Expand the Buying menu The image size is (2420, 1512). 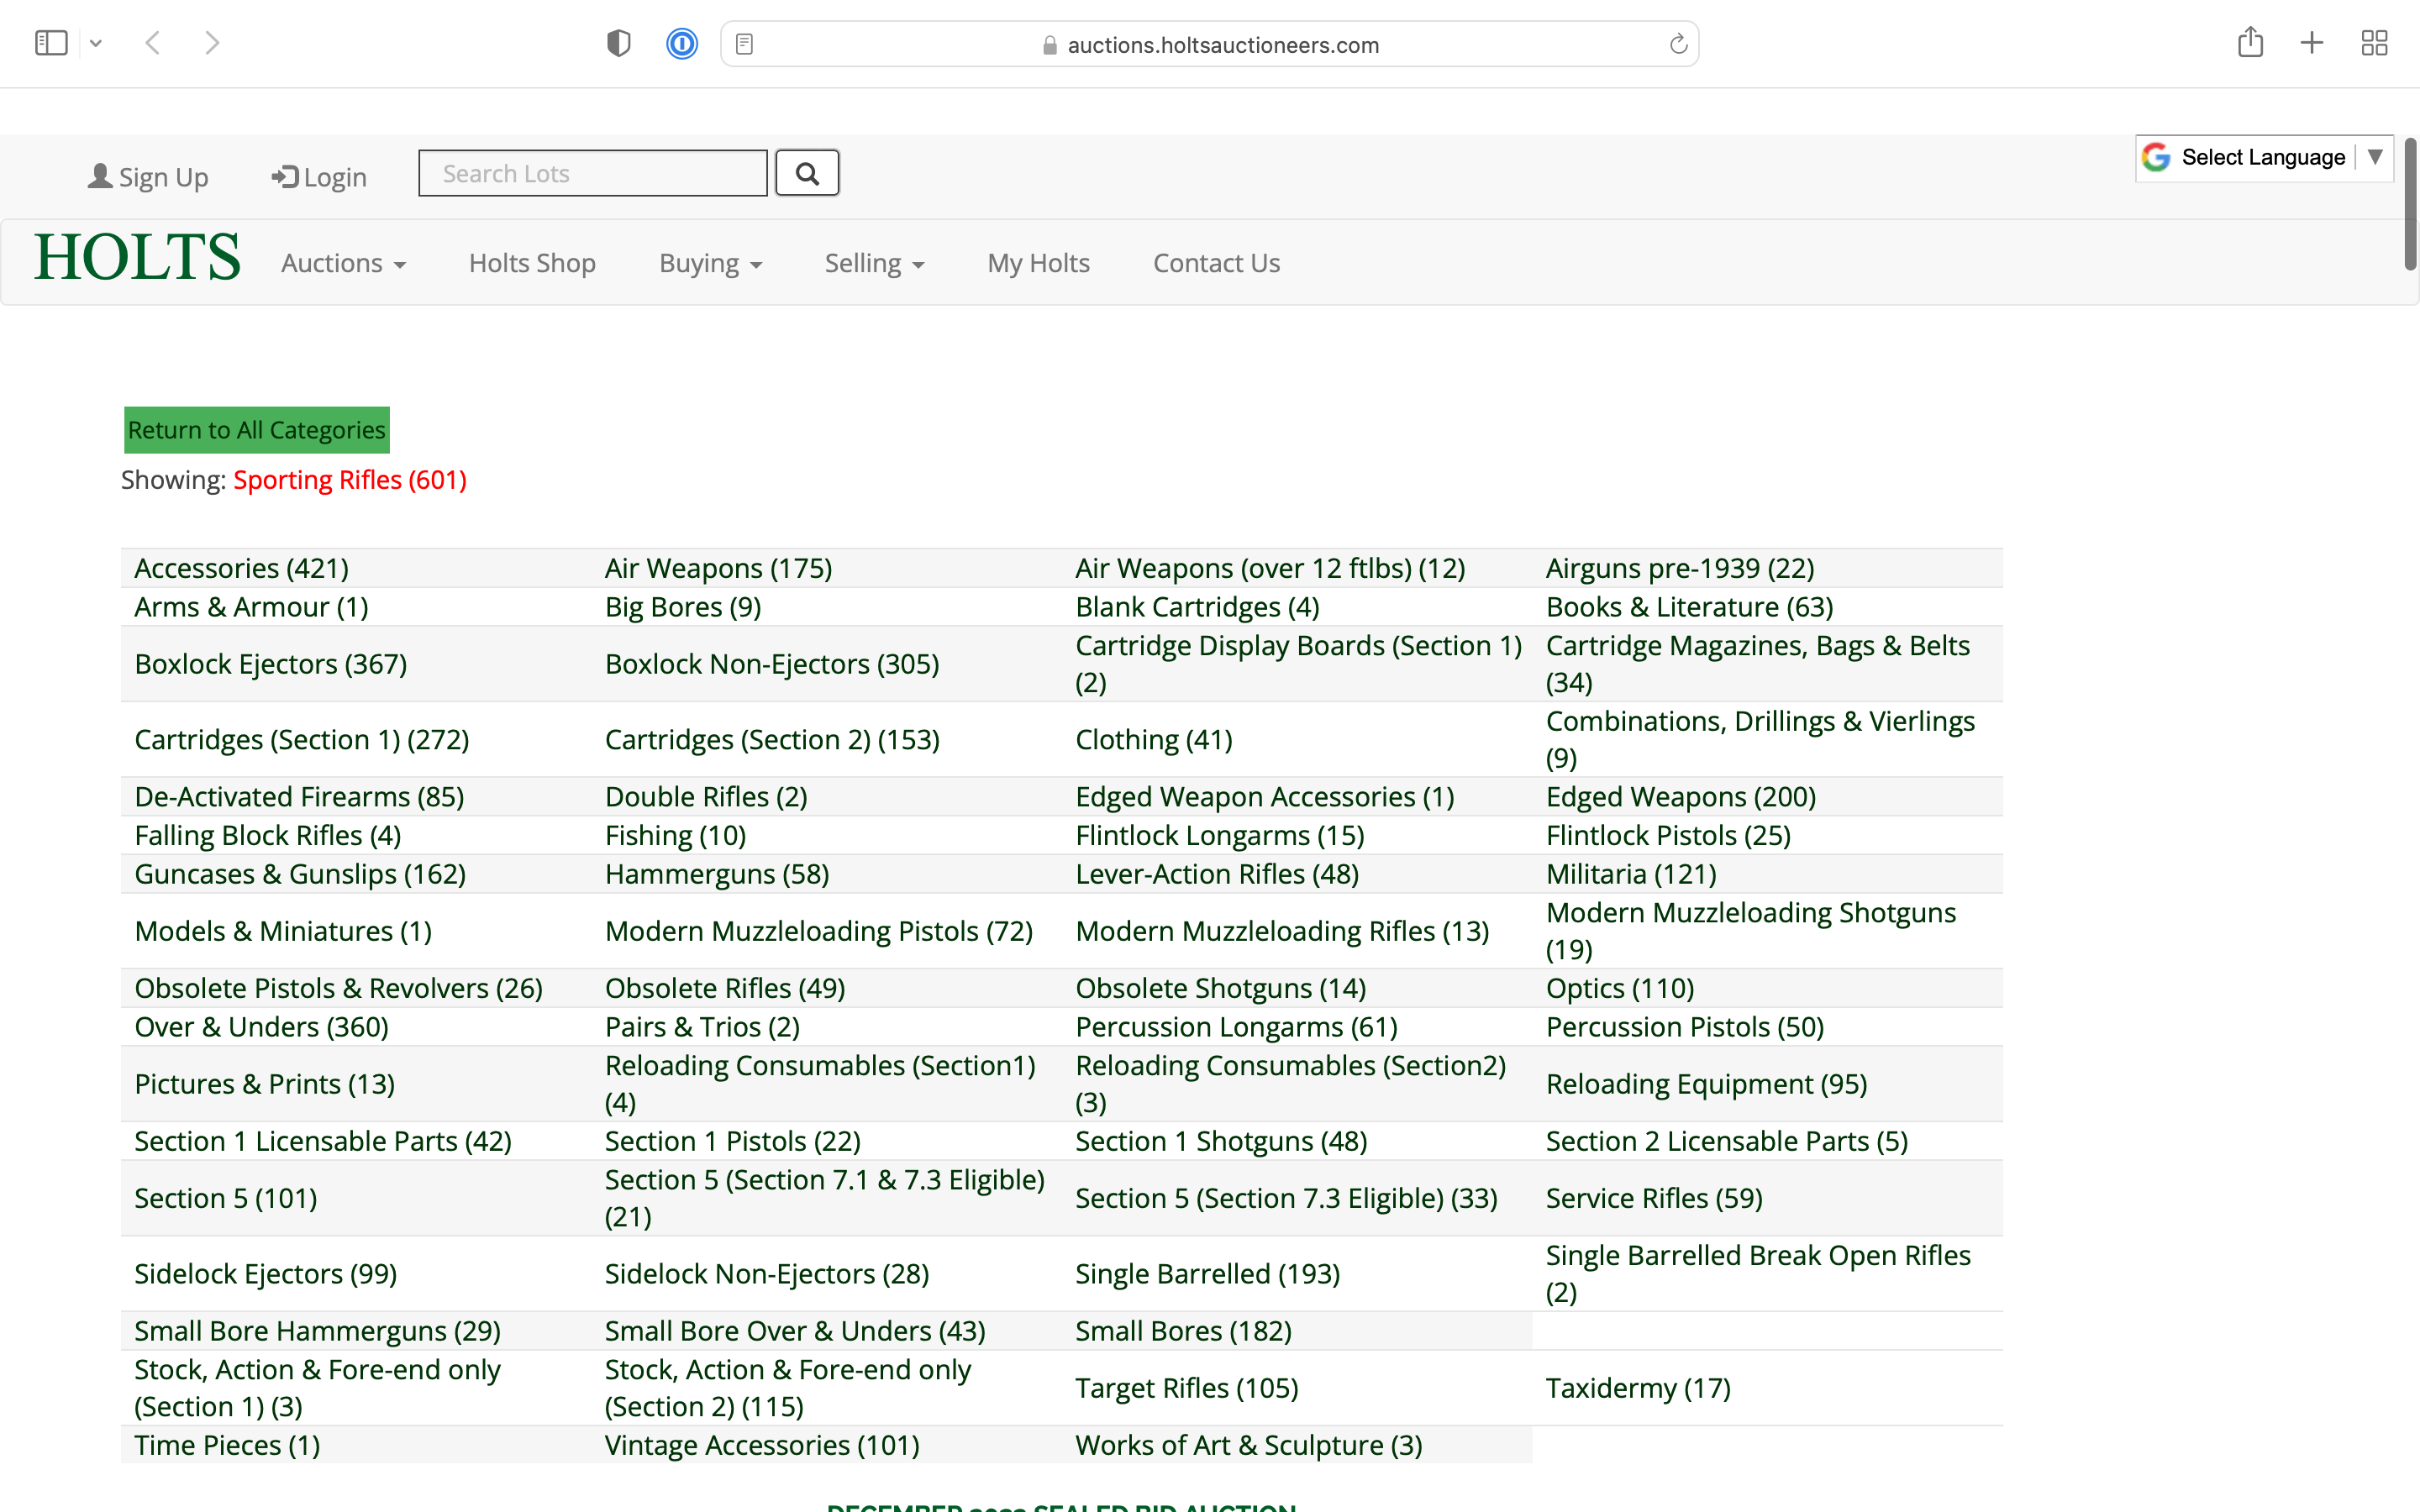pos(711,263)
